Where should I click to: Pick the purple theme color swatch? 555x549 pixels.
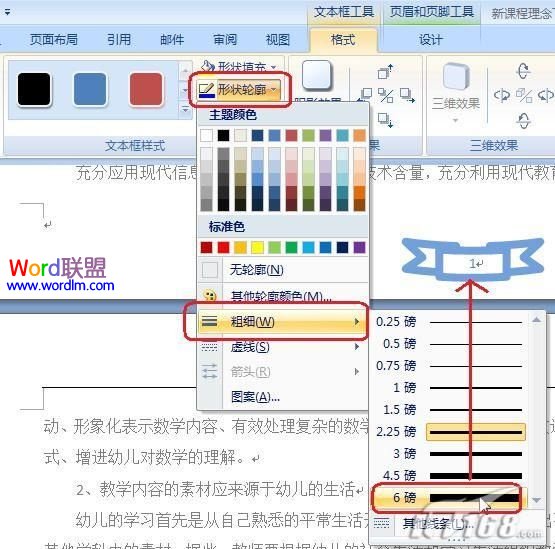(x=325, y=135)
